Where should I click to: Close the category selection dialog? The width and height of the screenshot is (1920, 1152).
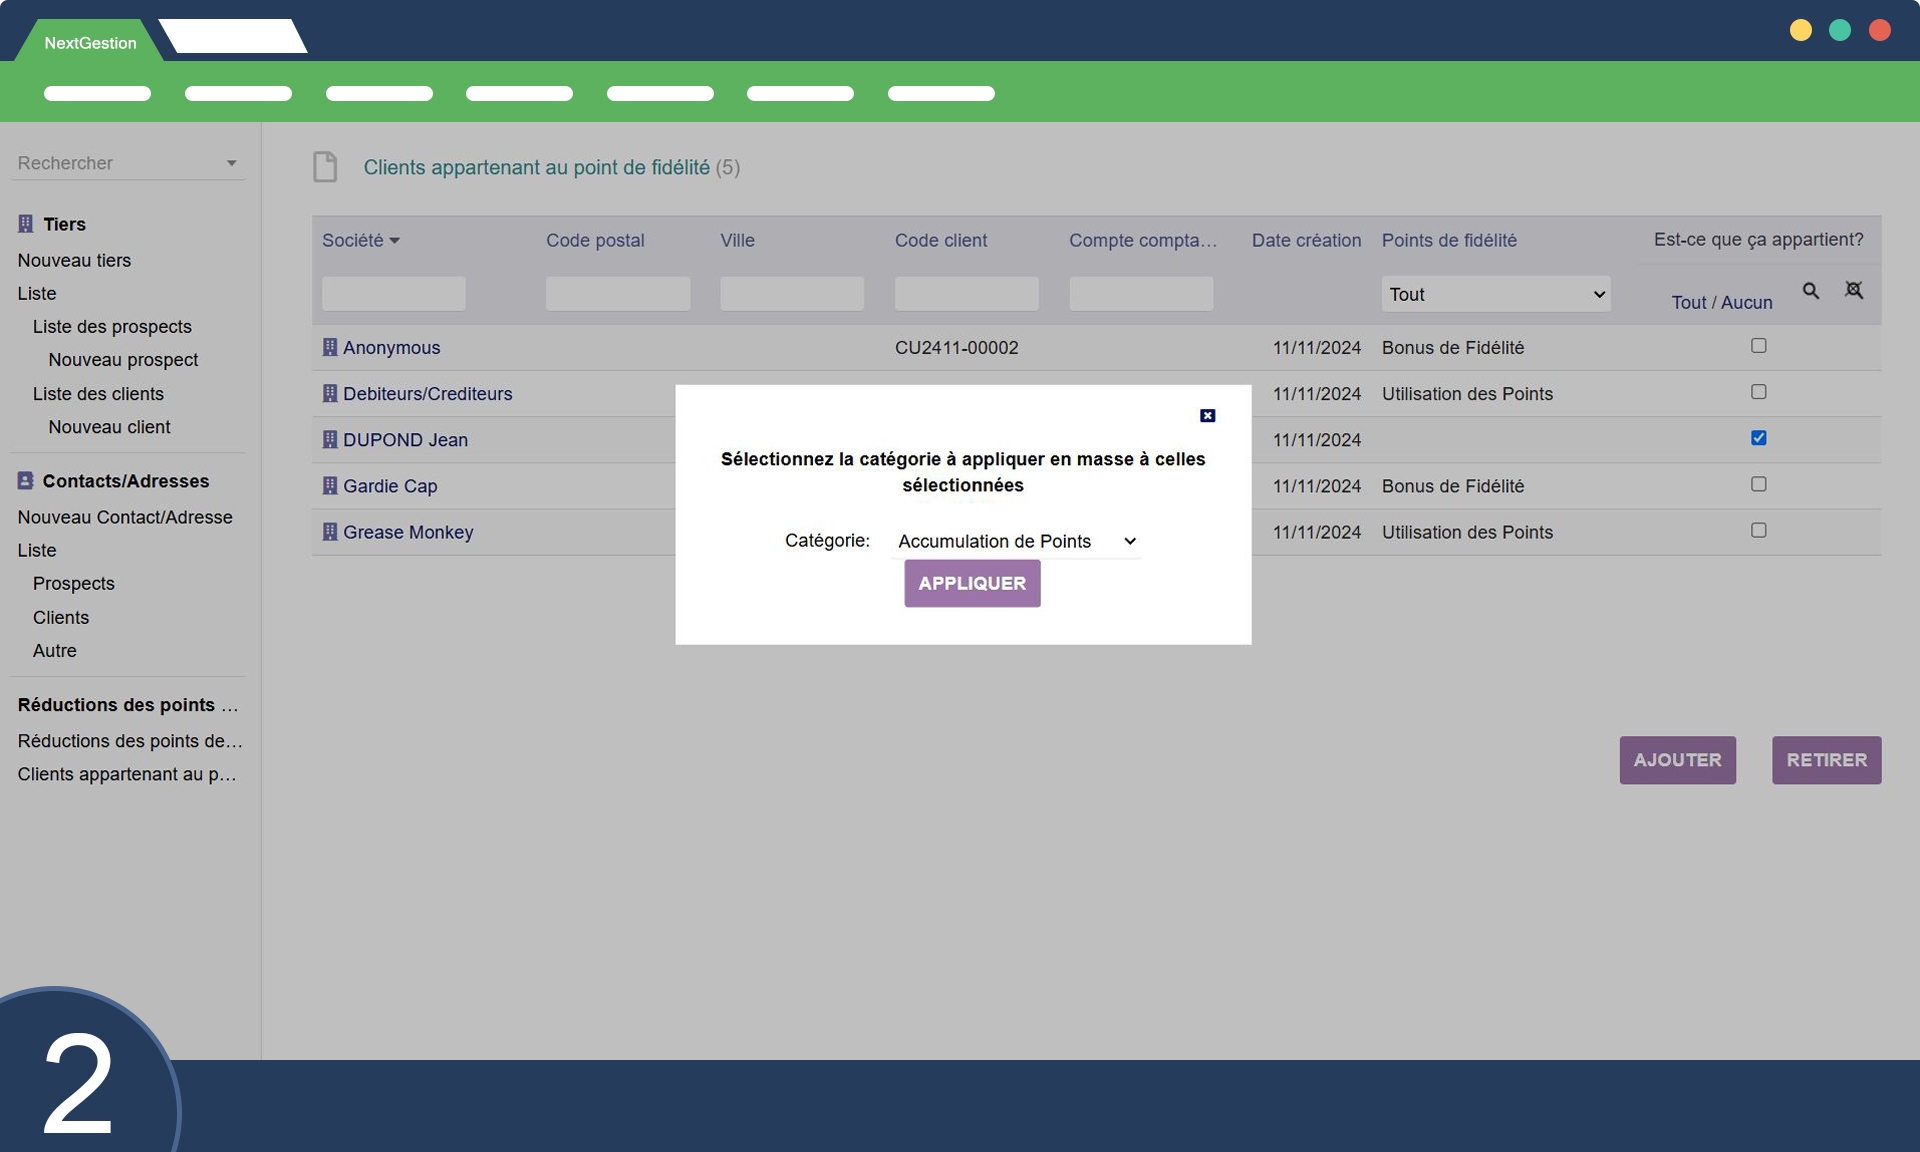[x=1207, y=416]
